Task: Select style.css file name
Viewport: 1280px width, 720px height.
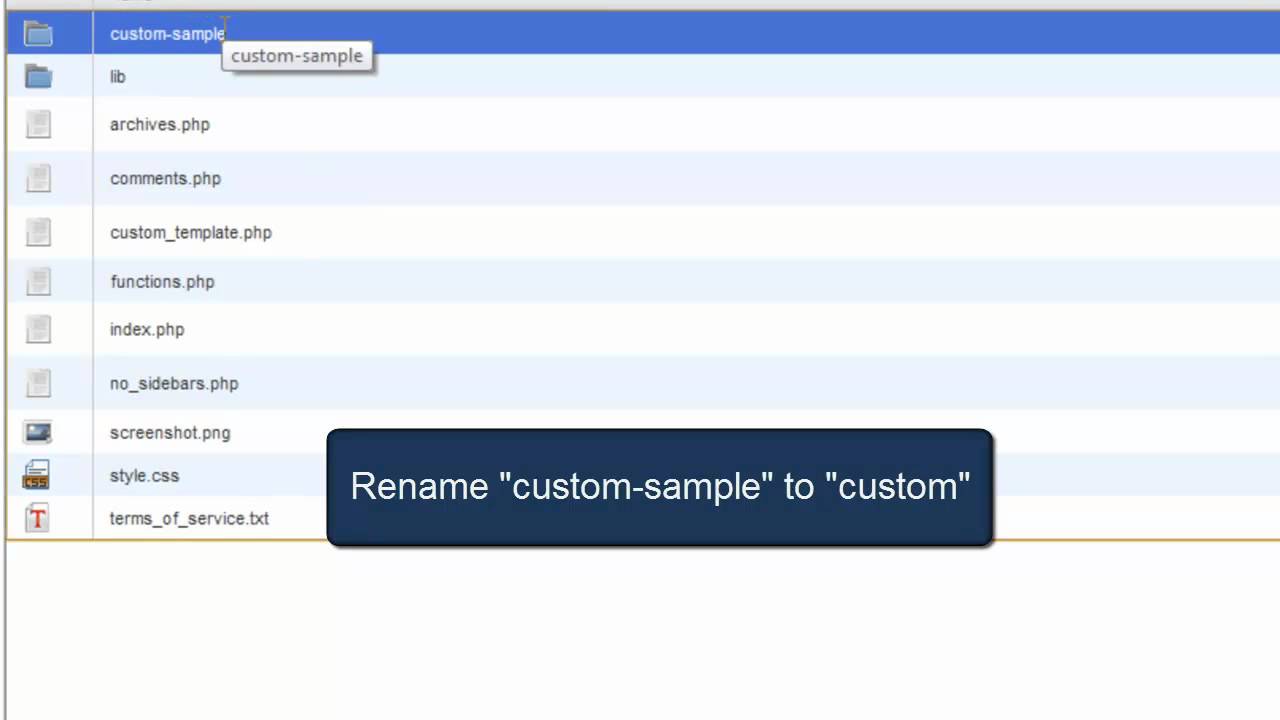Action: pos(144,476)
